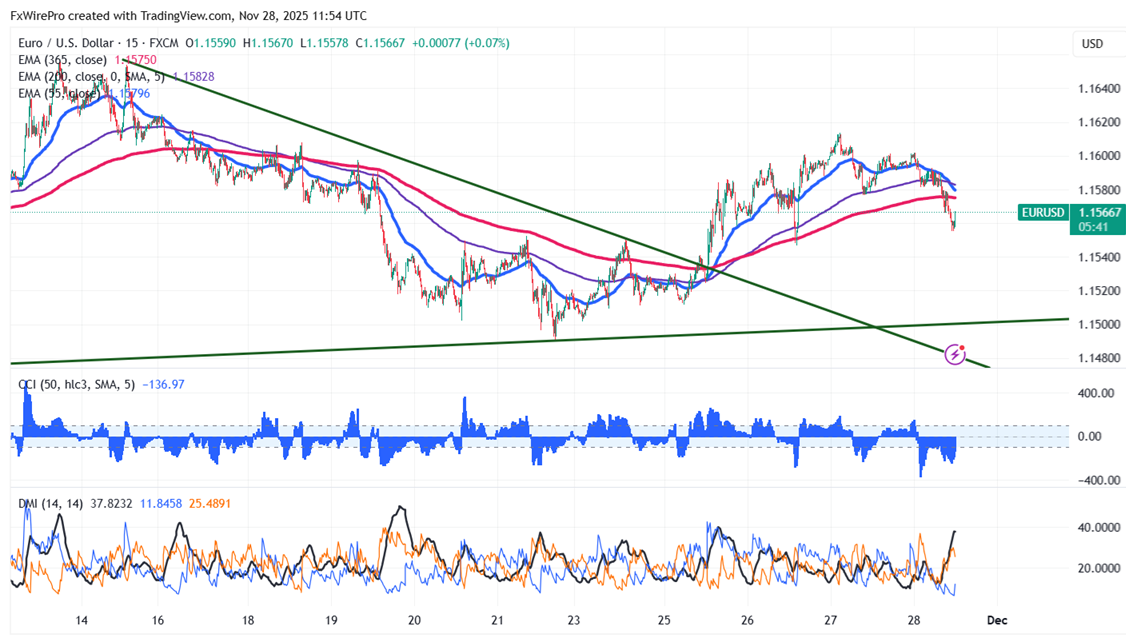Click date label 25 on time axis
The height and width of the screenshot is (640, 1126).
[664, 621]
